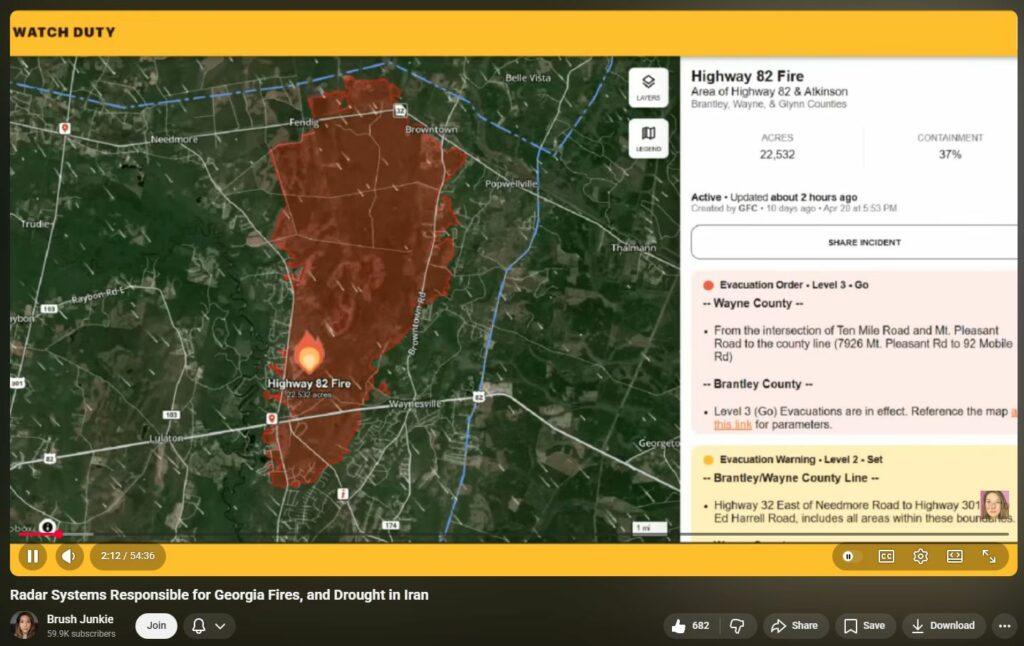Click the Evacuation Order Level 3 Go header
The image size is (1024, 646).
click(793, 285)
